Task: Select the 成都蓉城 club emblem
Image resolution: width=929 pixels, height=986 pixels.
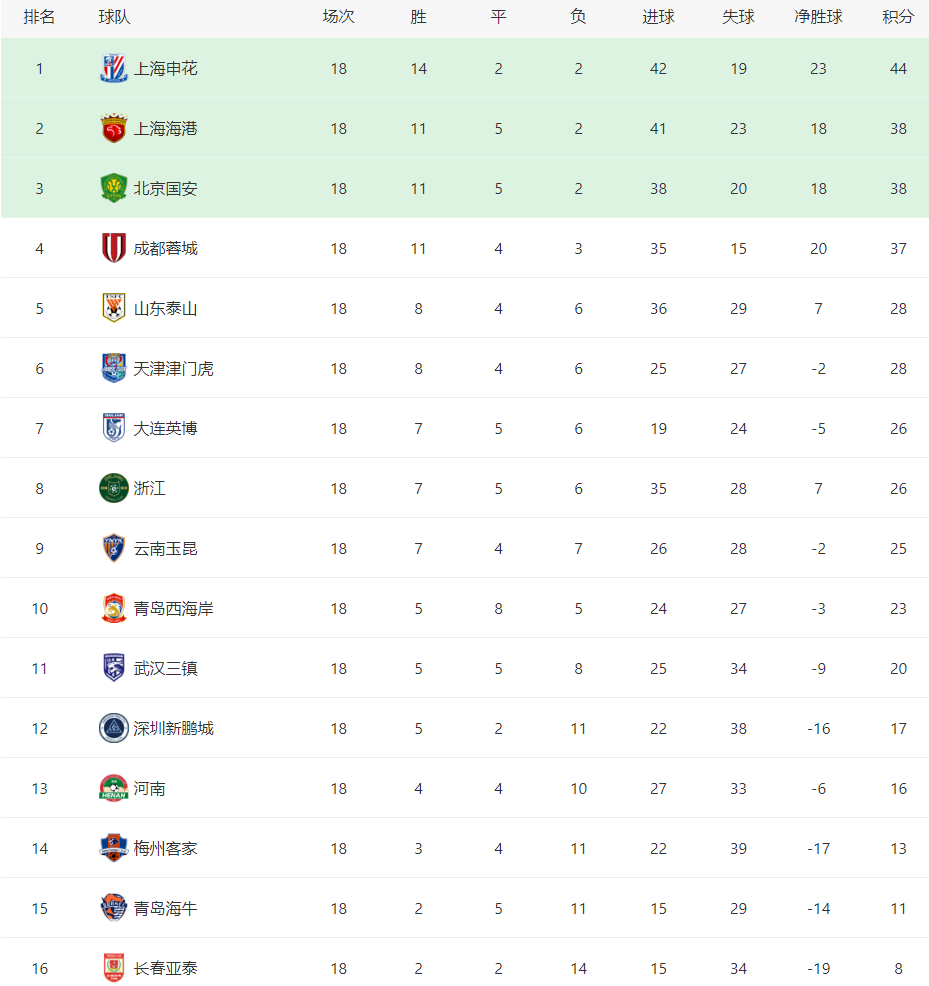Action: [114, 248]
